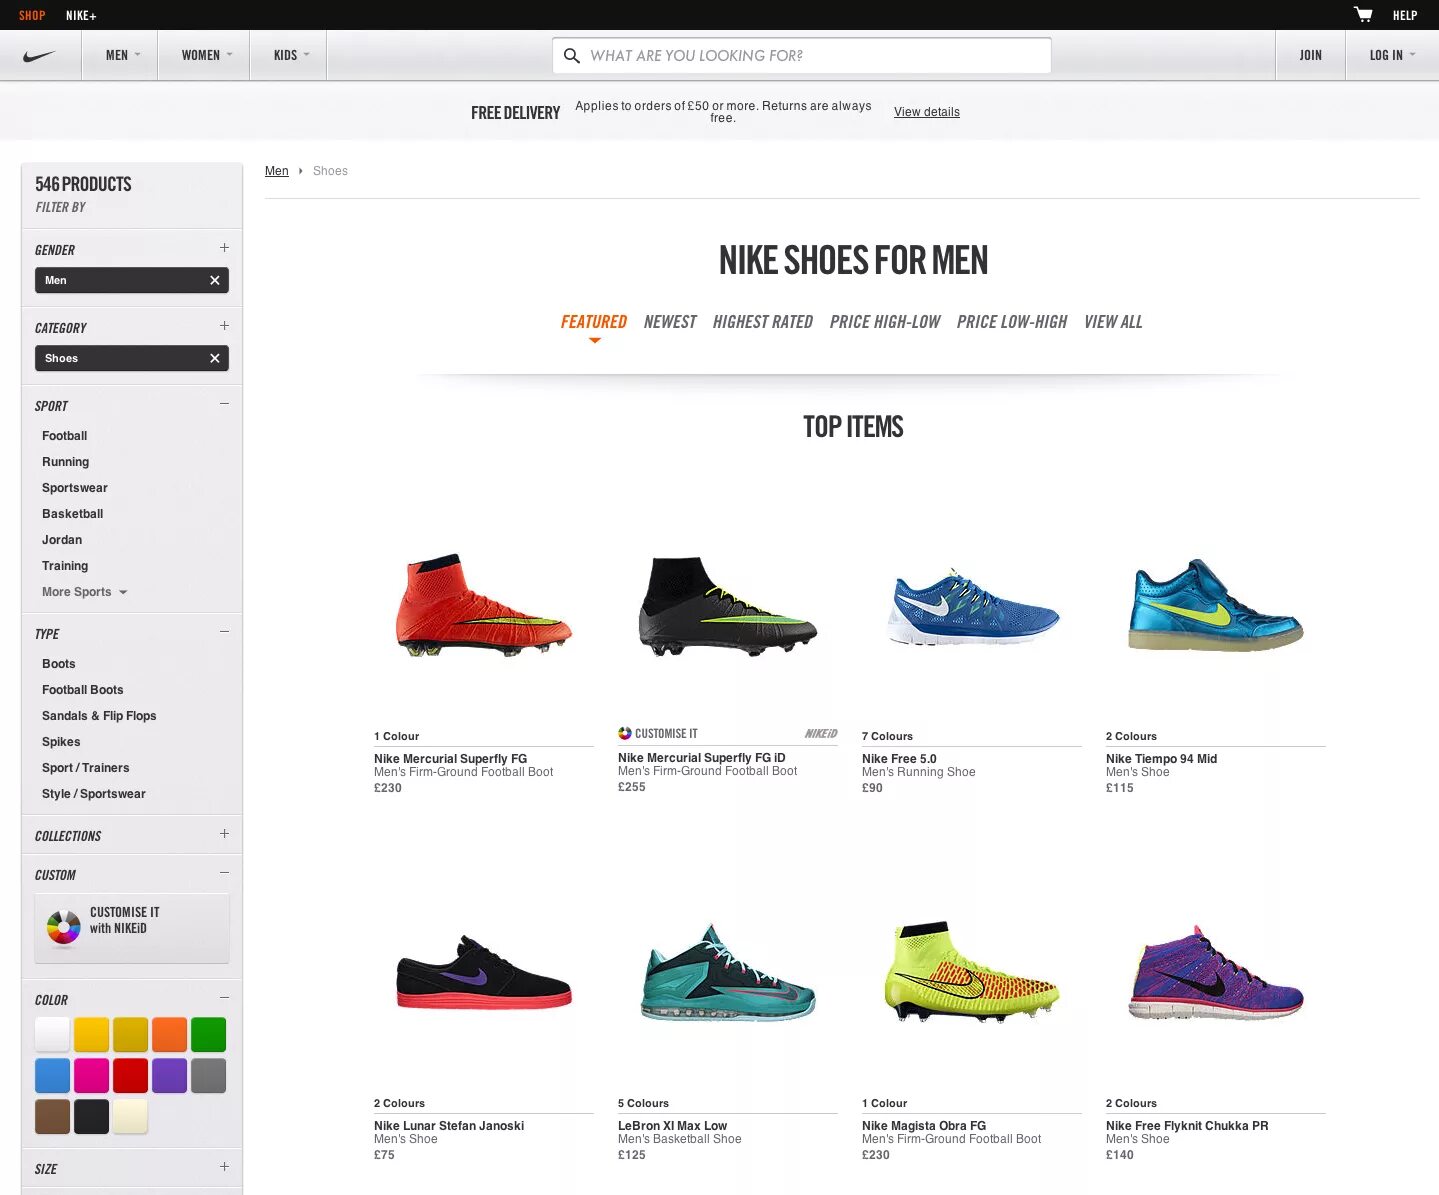Select the Featured sort tab
Screen dimensions: 1439x1195
(x=594, y=322)
